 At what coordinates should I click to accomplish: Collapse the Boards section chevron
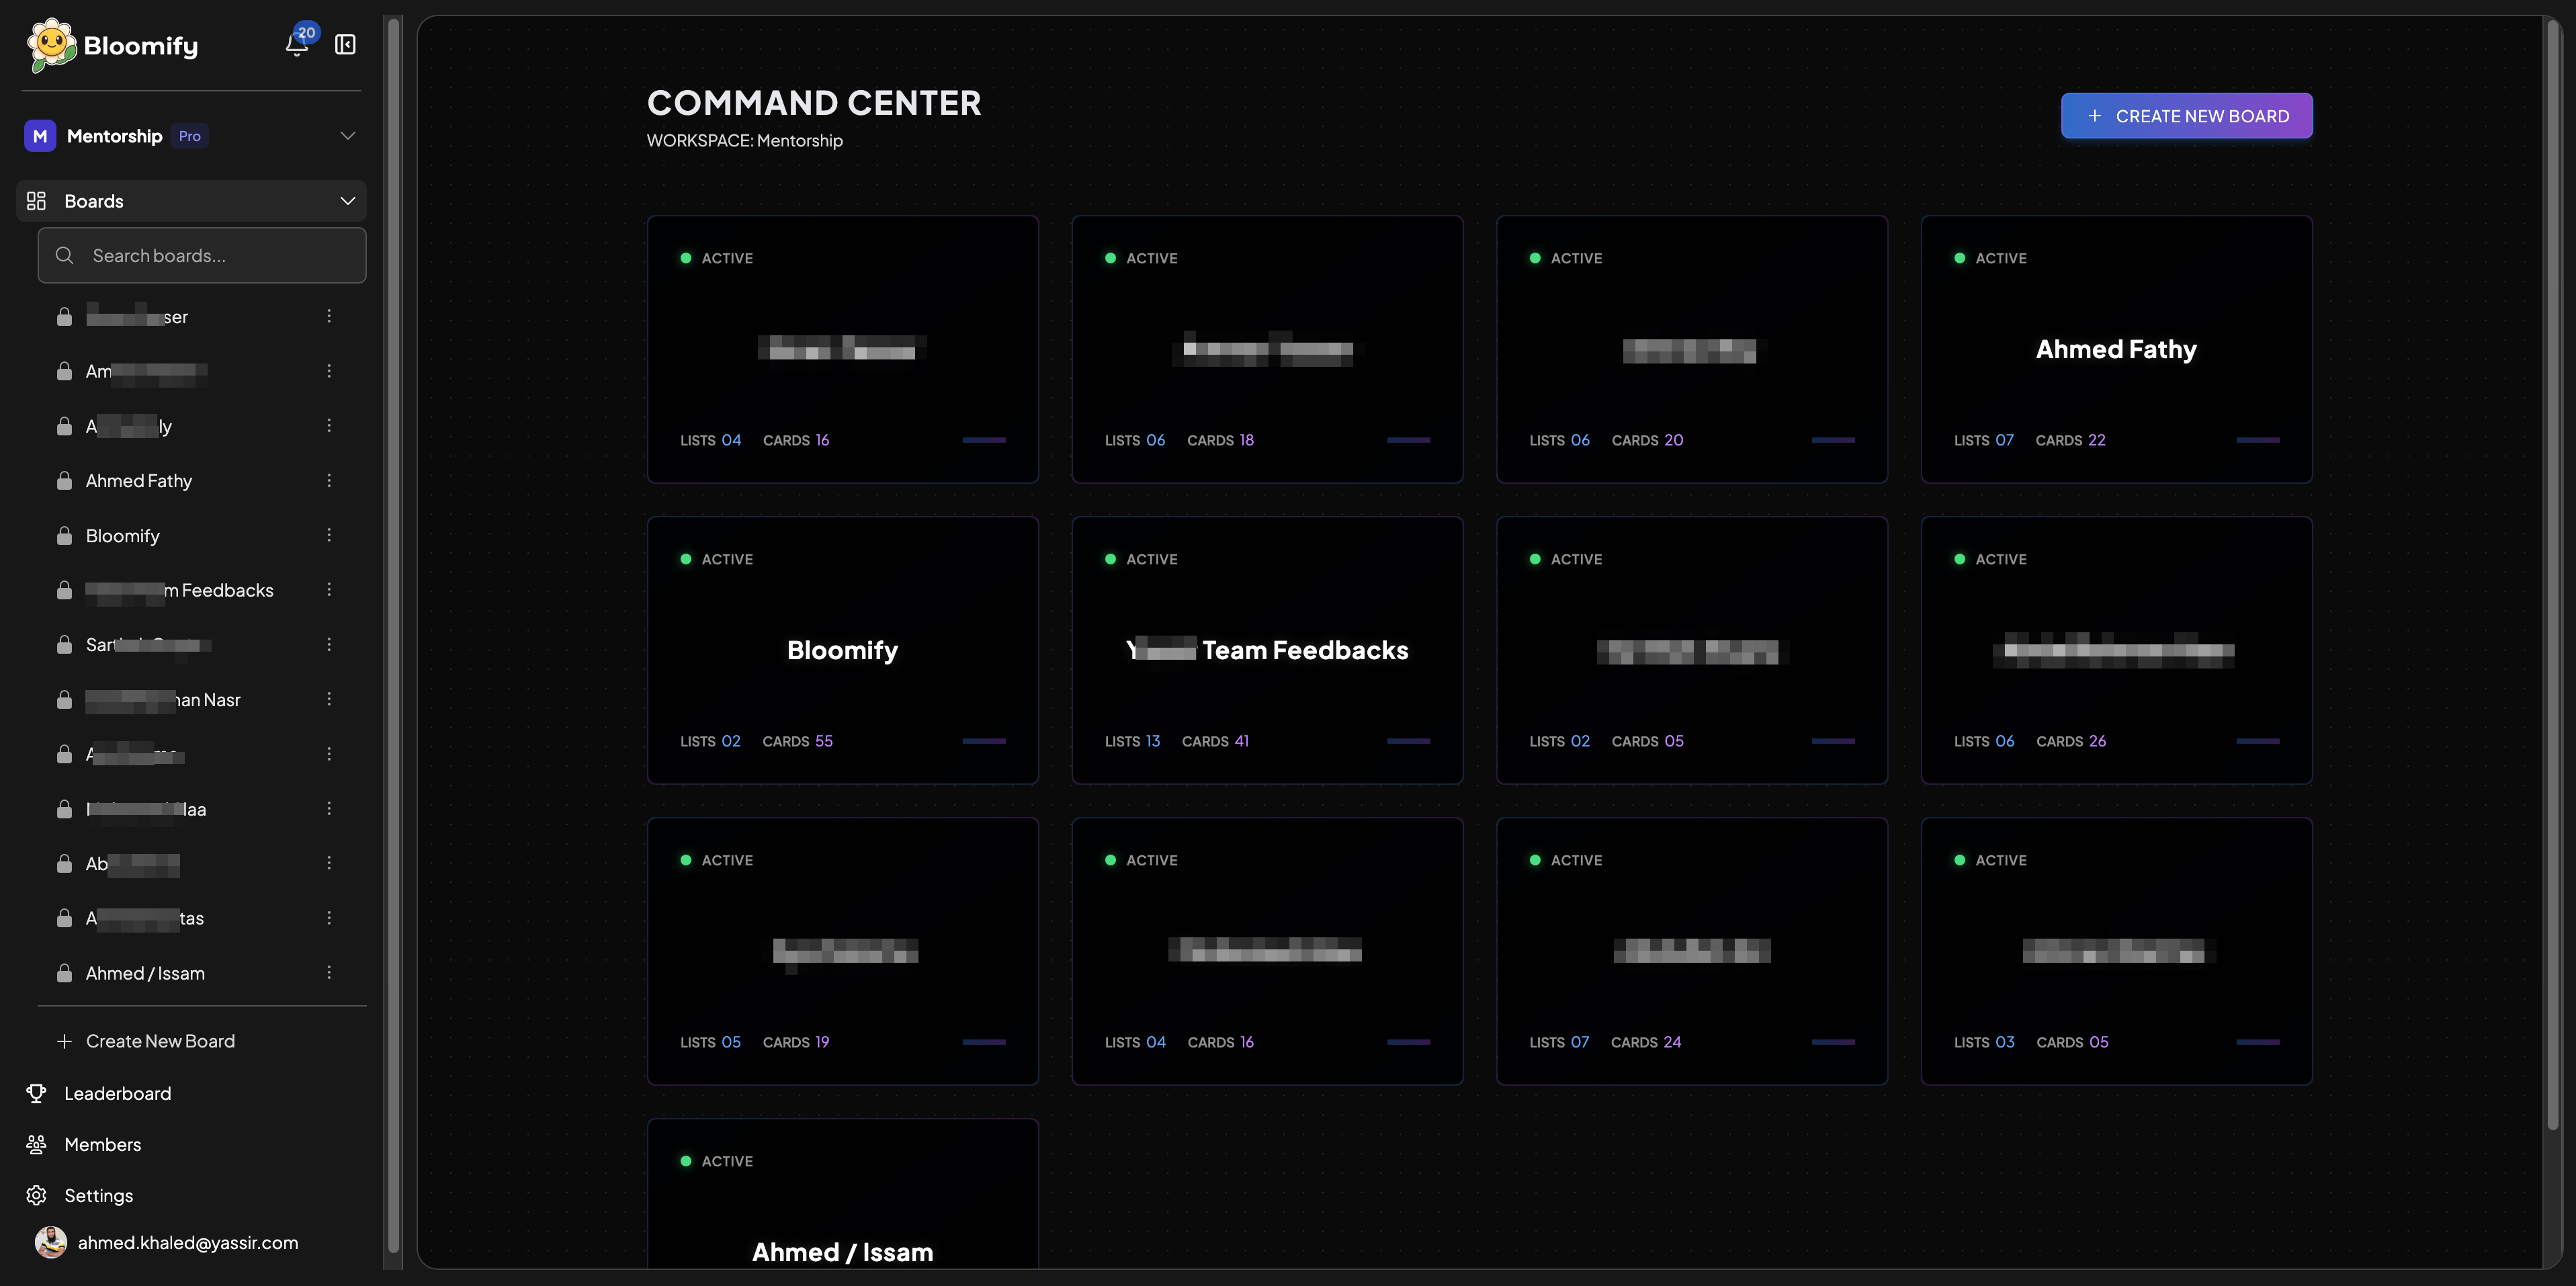(x=347, y=201)
